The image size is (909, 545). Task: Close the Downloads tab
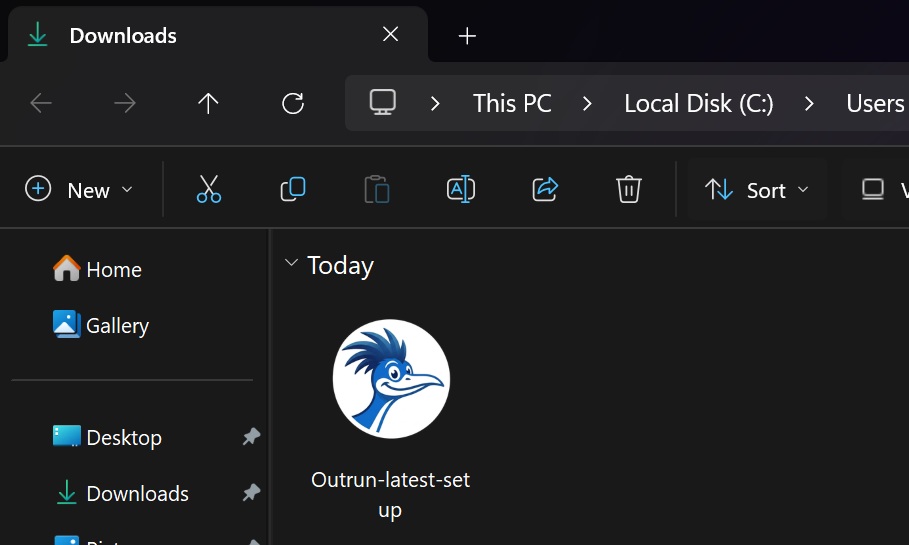(391, 34)
